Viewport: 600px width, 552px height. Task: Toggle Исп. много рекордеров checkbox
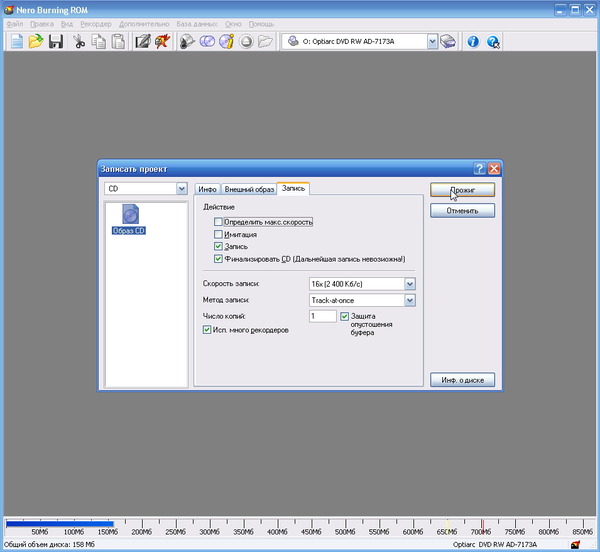[x=207, y=330]
